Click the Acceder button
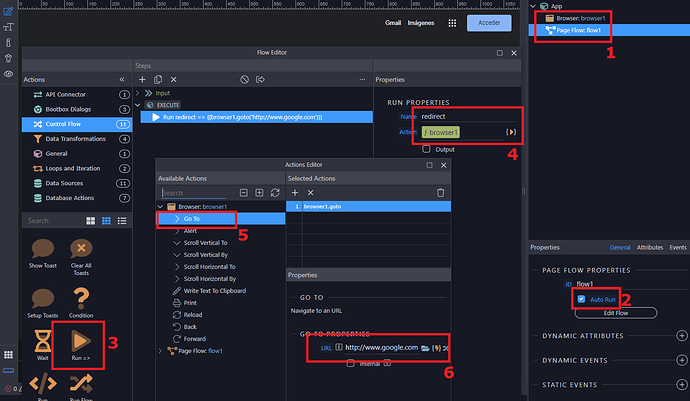The width and height of the screenshot is (690, 401). (x=489, y=23)
